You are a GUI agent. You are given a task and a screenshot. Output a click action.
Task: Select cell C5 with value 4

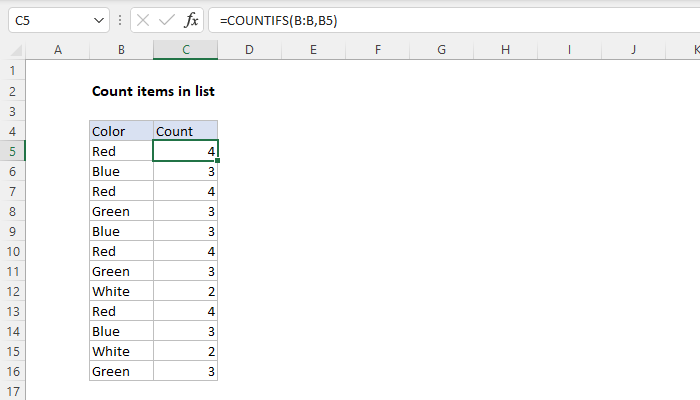(x=186, y=151)
